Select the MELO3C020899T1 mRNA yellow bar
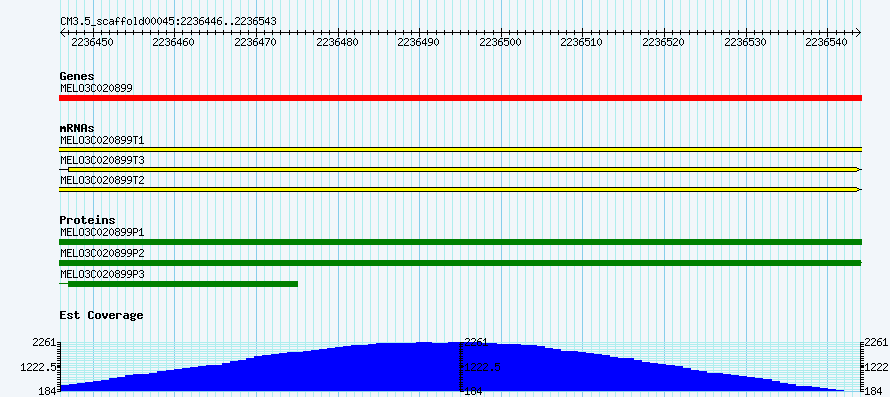Image resolution: width=890 pixels, height=397 pixels. tap(460, 149)
